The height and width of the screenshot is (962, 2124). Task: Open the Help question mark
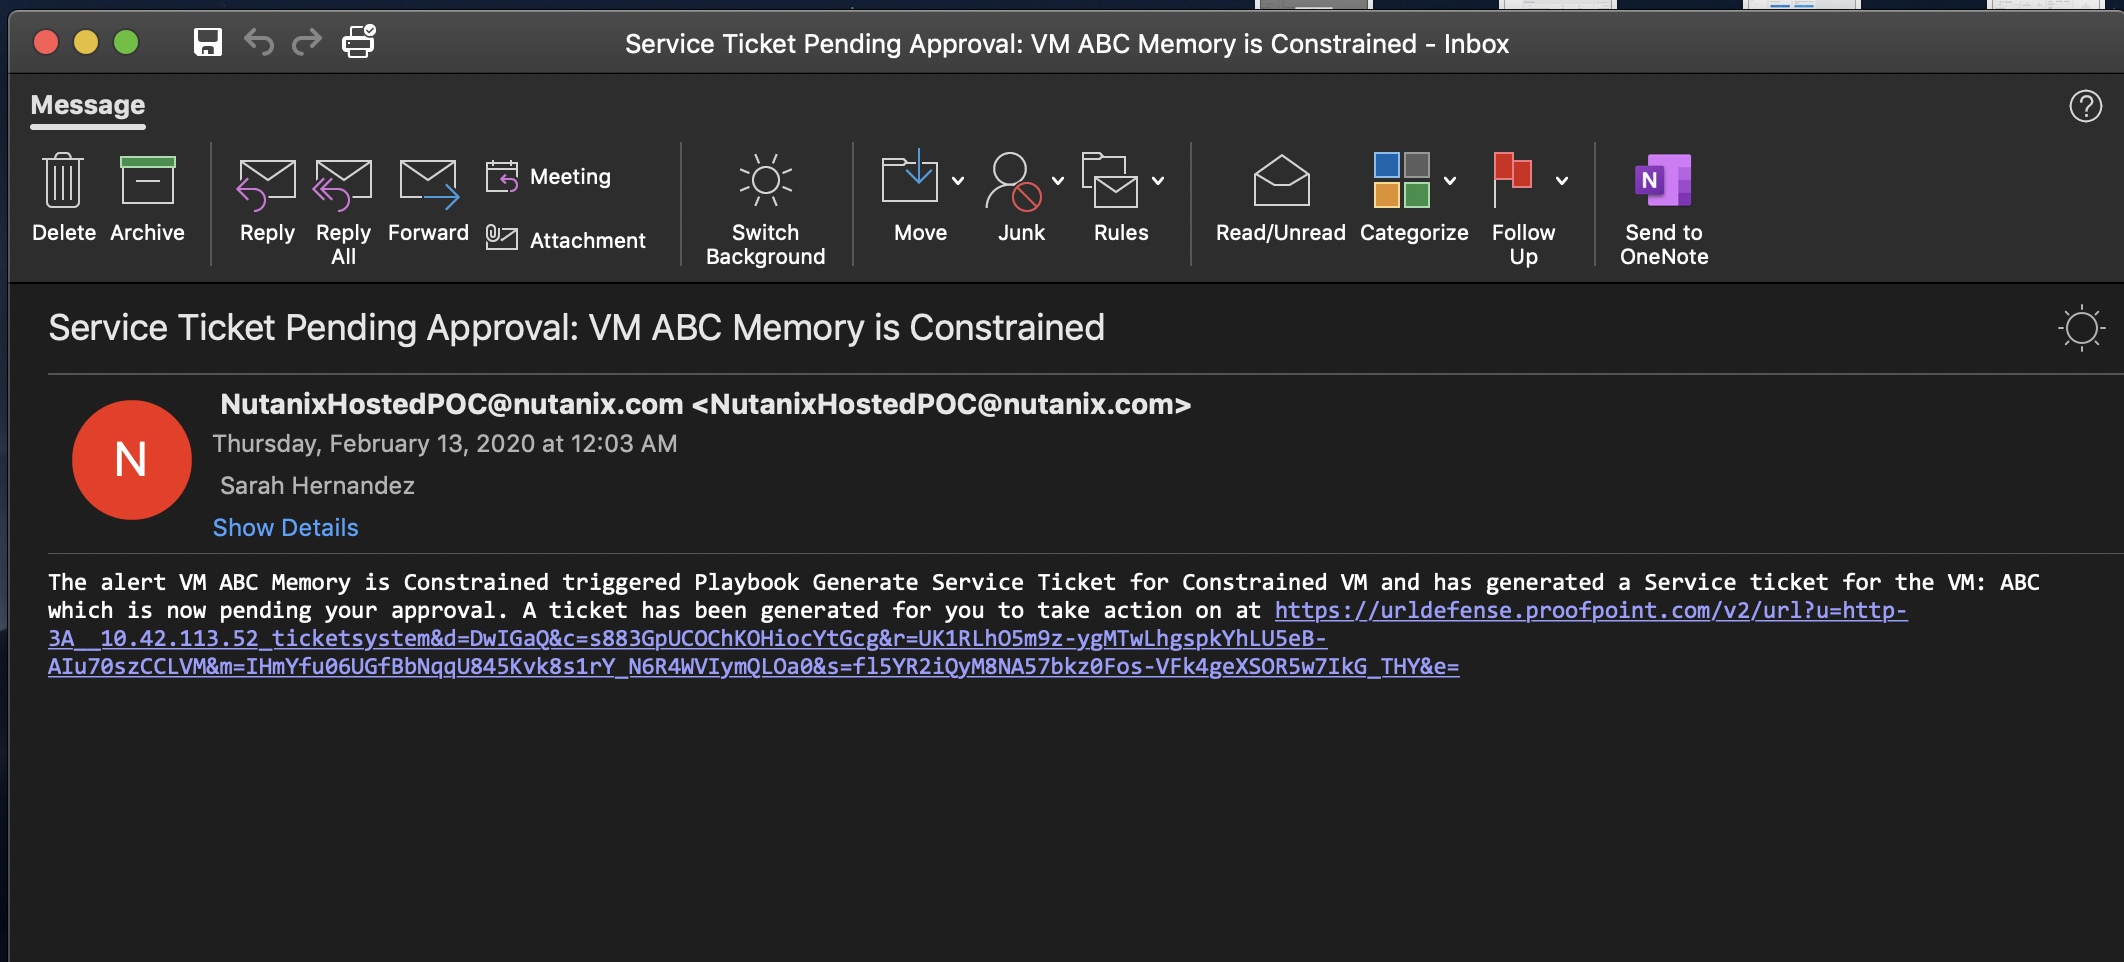tap(2086, 106)
